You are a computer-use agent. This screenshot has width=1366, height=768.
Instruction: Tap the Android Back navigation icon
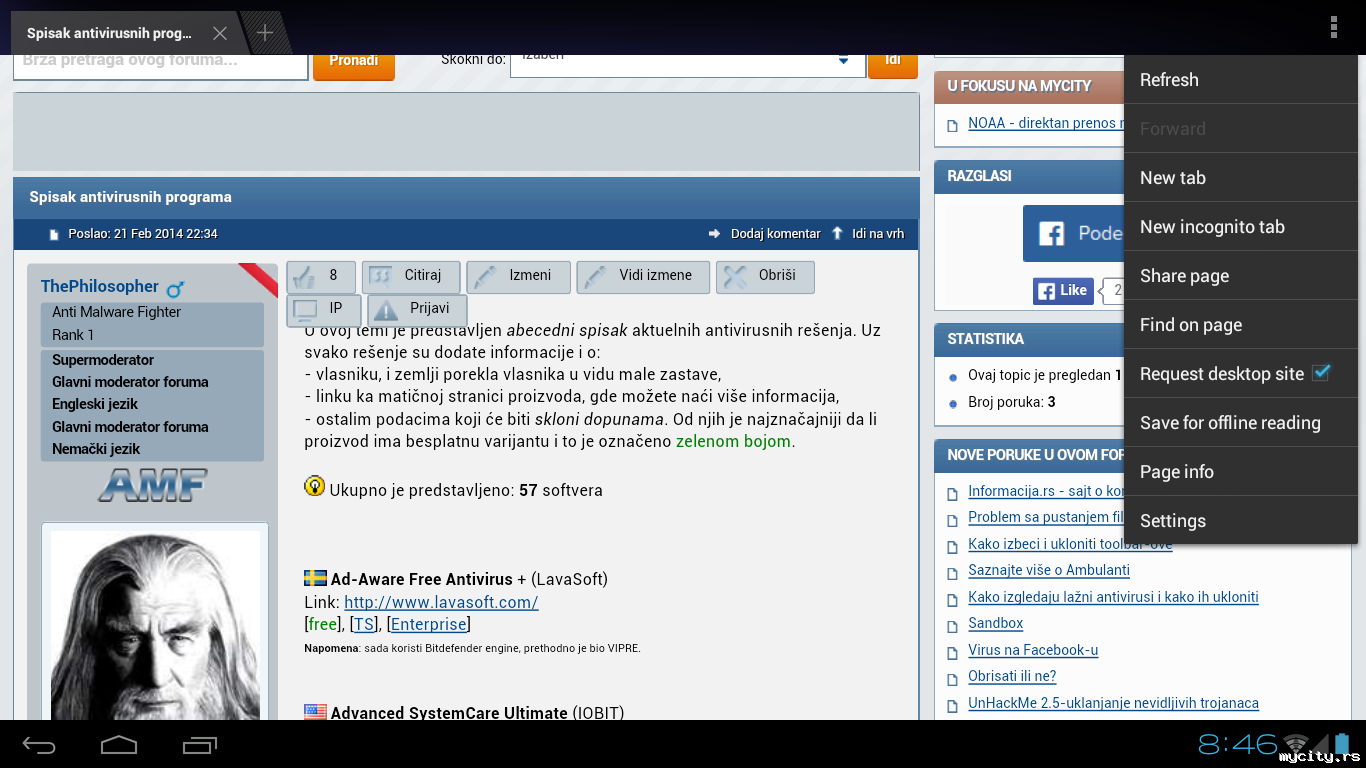pos(40,745)
